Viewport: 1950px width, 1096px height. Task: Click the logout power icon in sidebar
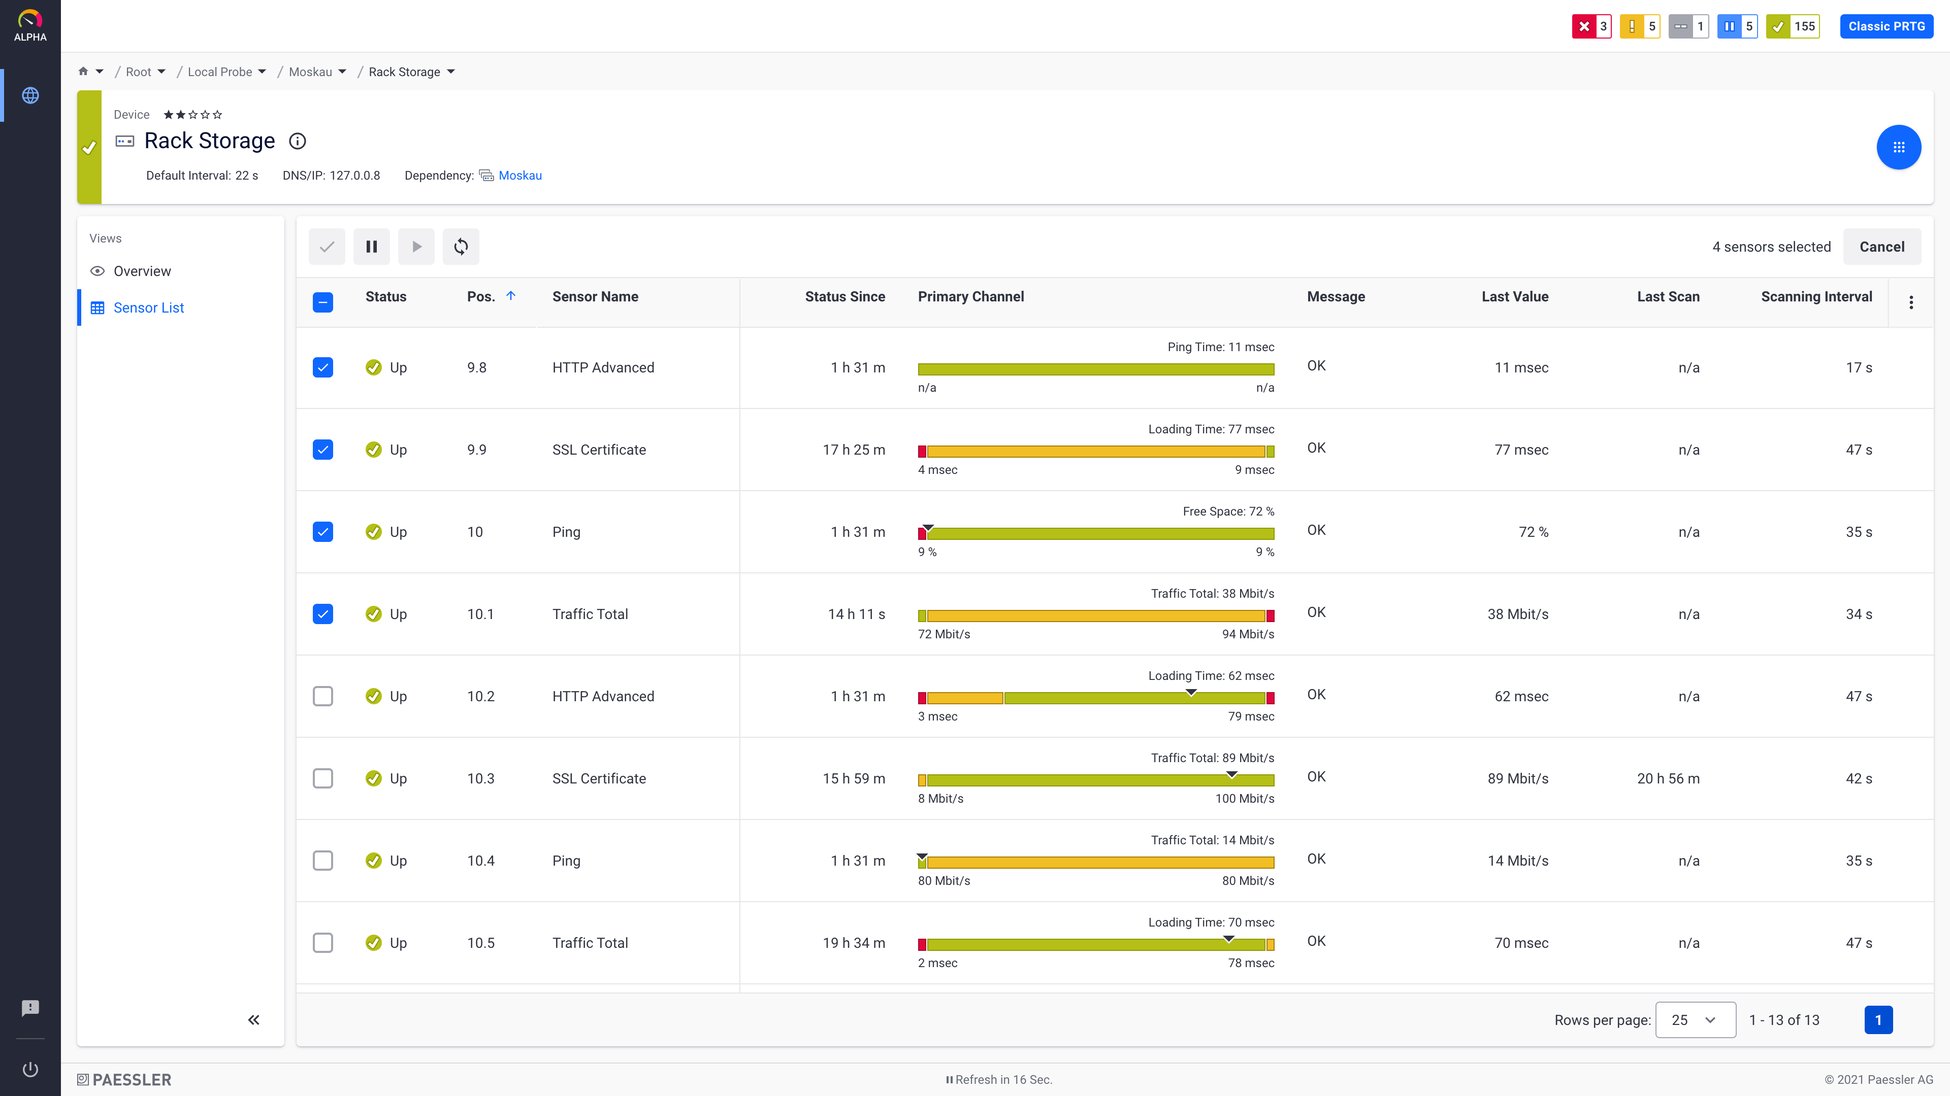pyautogui.click(x=30, y=1068)
